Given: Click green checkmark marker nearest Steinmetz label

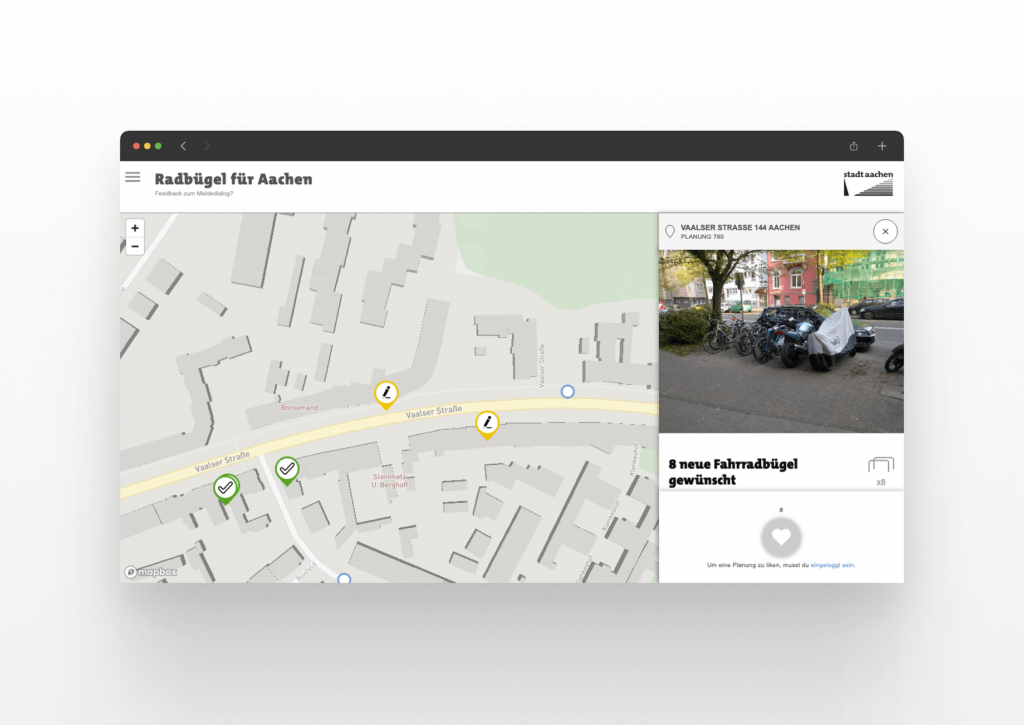Looking at the screenshot, I should click(287, 468).
